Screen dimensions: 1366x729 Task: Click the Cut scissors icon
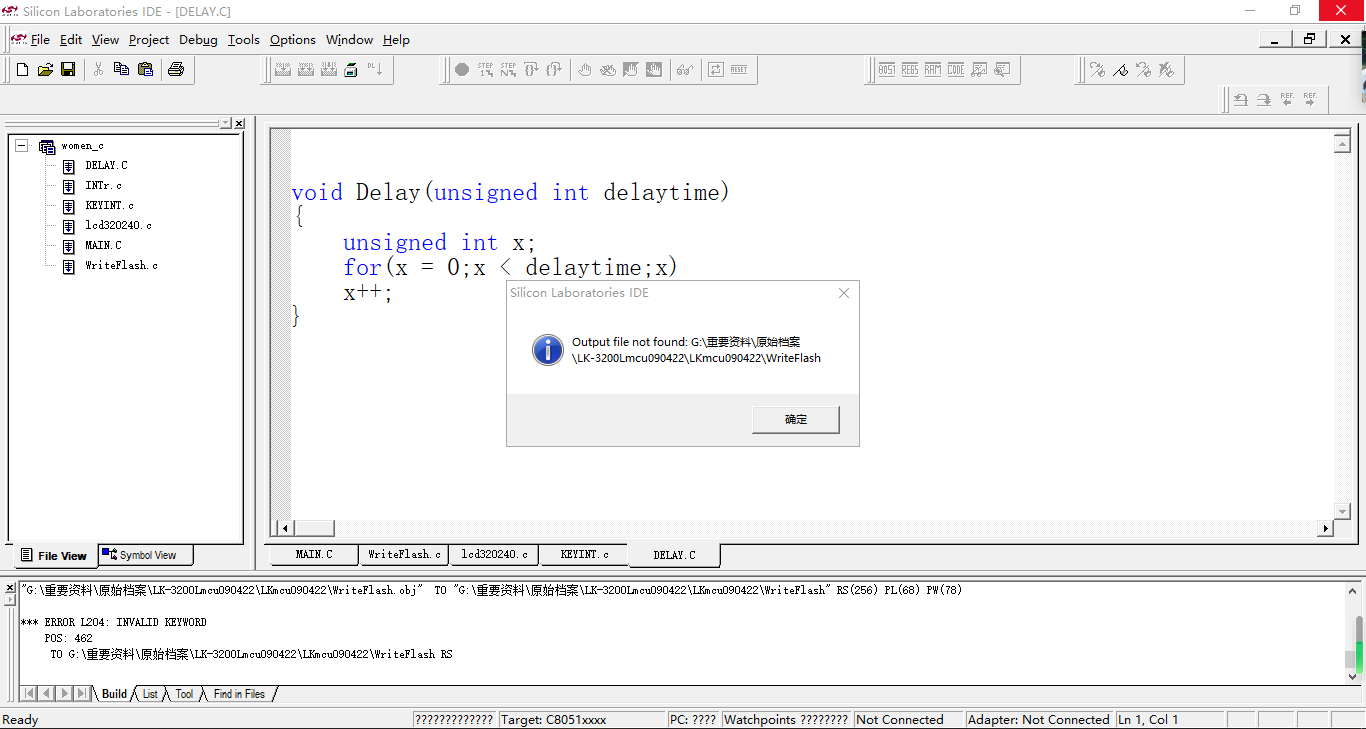[x=98, y=69]
